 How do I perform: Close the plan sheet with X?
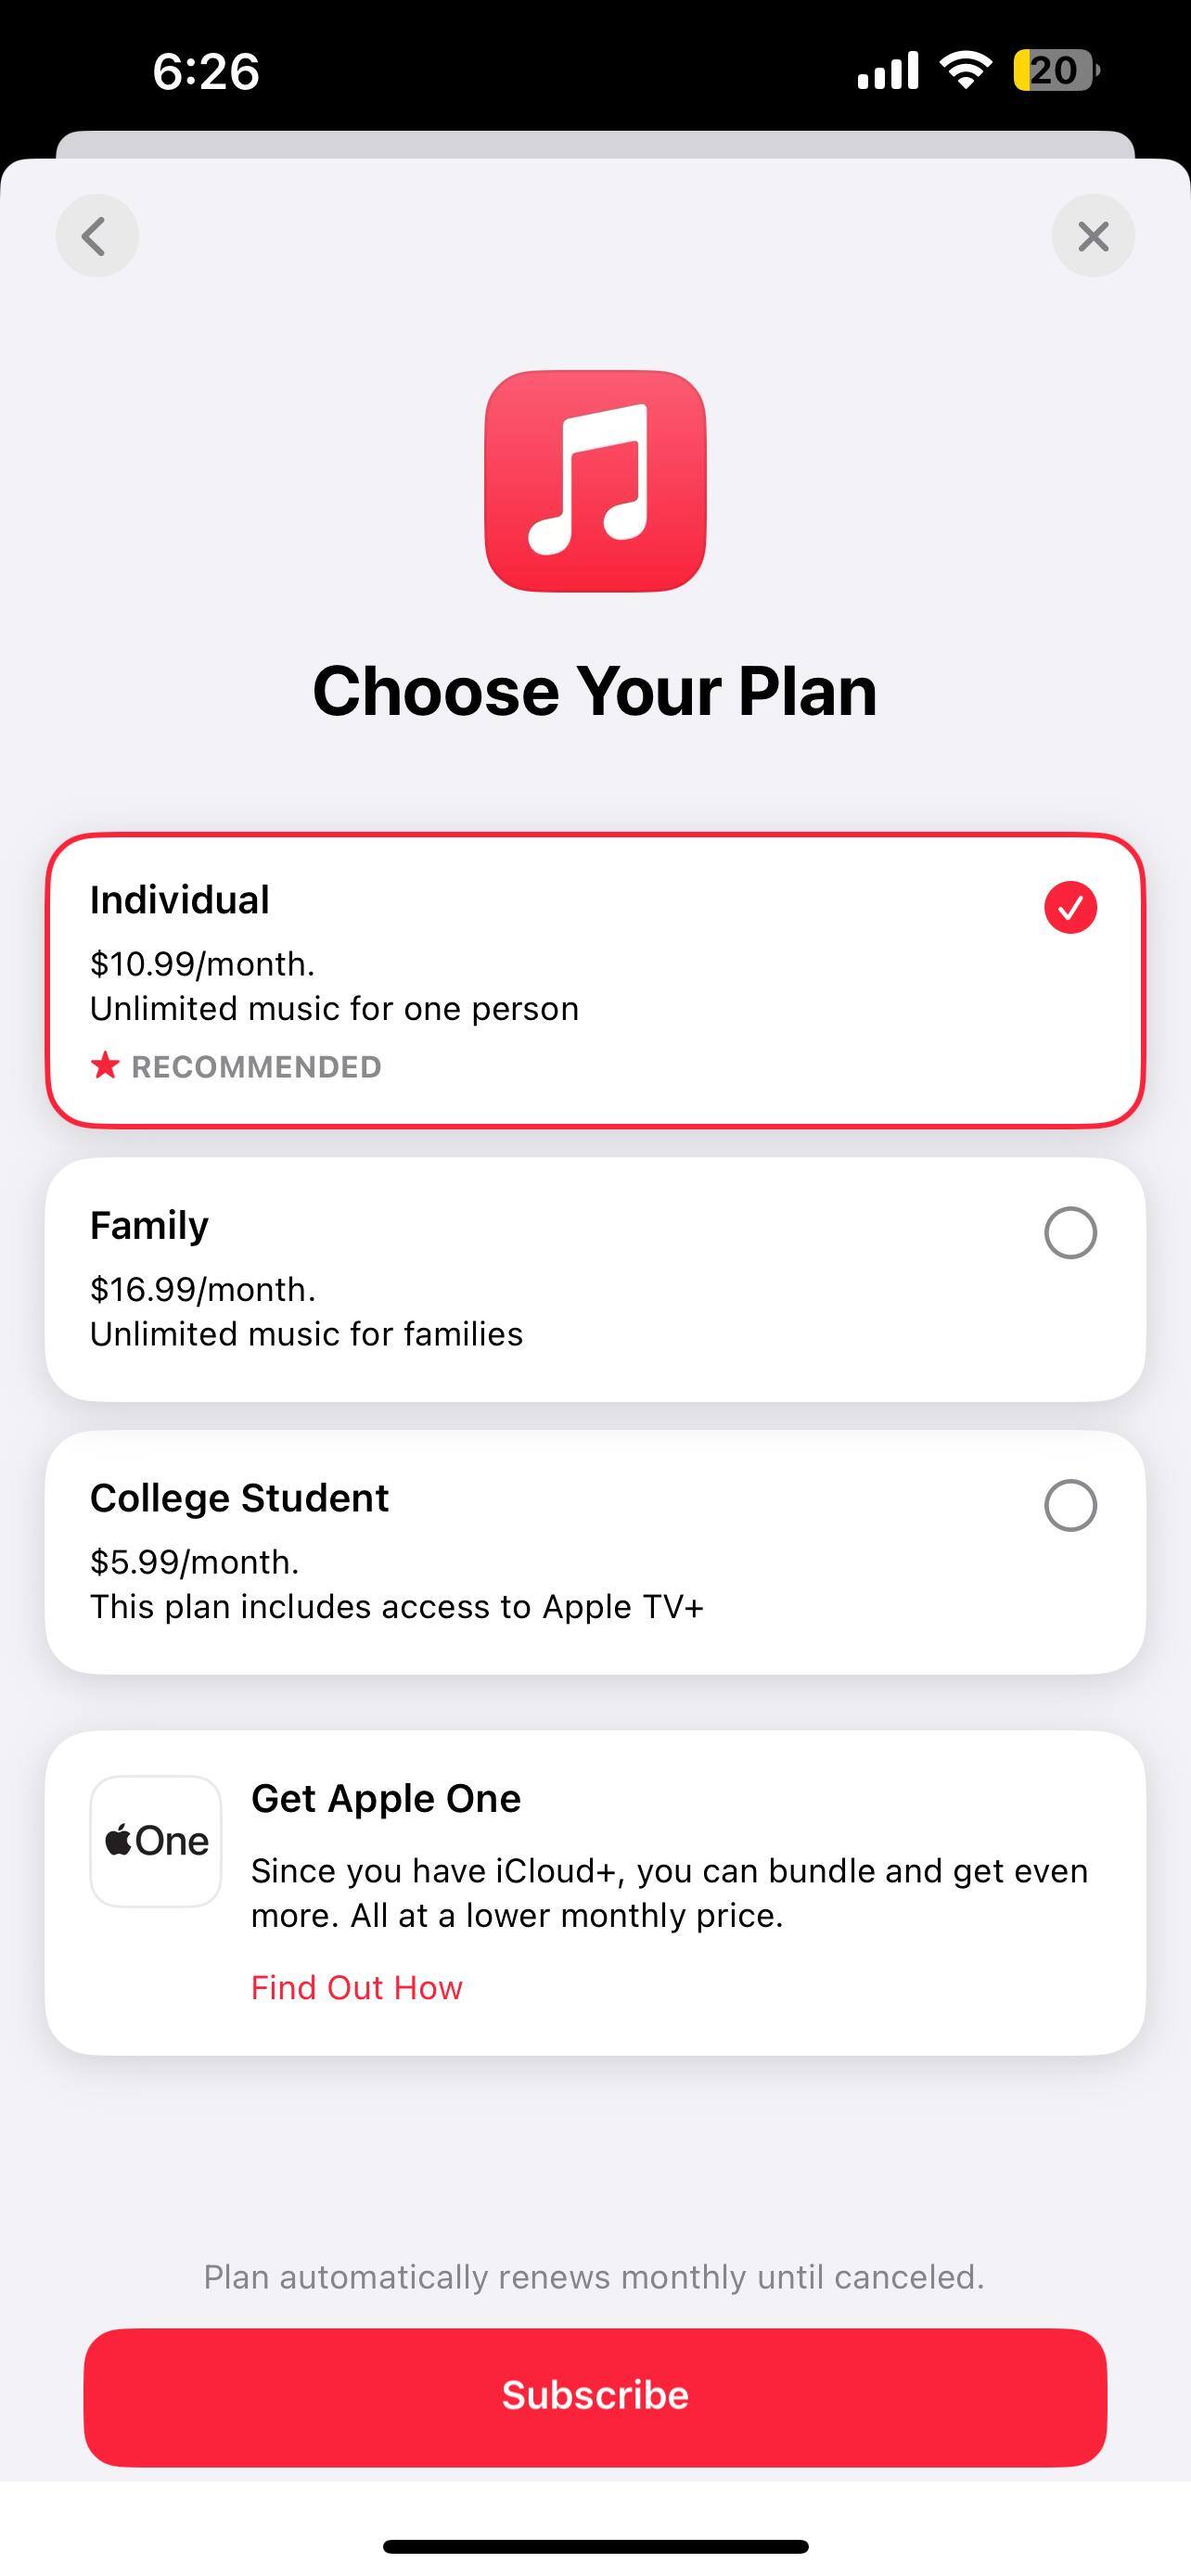pyautogui.click(x=1092, y=236)
